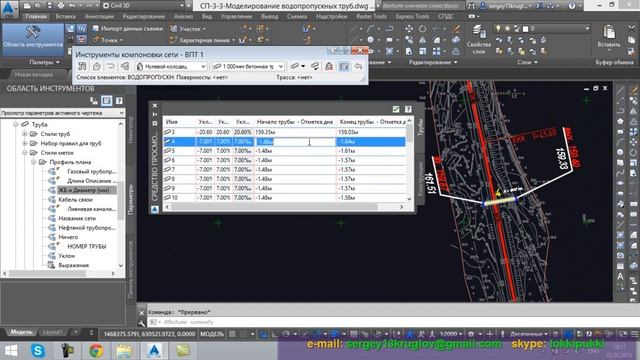Open Google Chrome from the taskbar
Image resolution: width=640 pixels, height=360 pixels.
pyautogui.click(x=96, y=351)
